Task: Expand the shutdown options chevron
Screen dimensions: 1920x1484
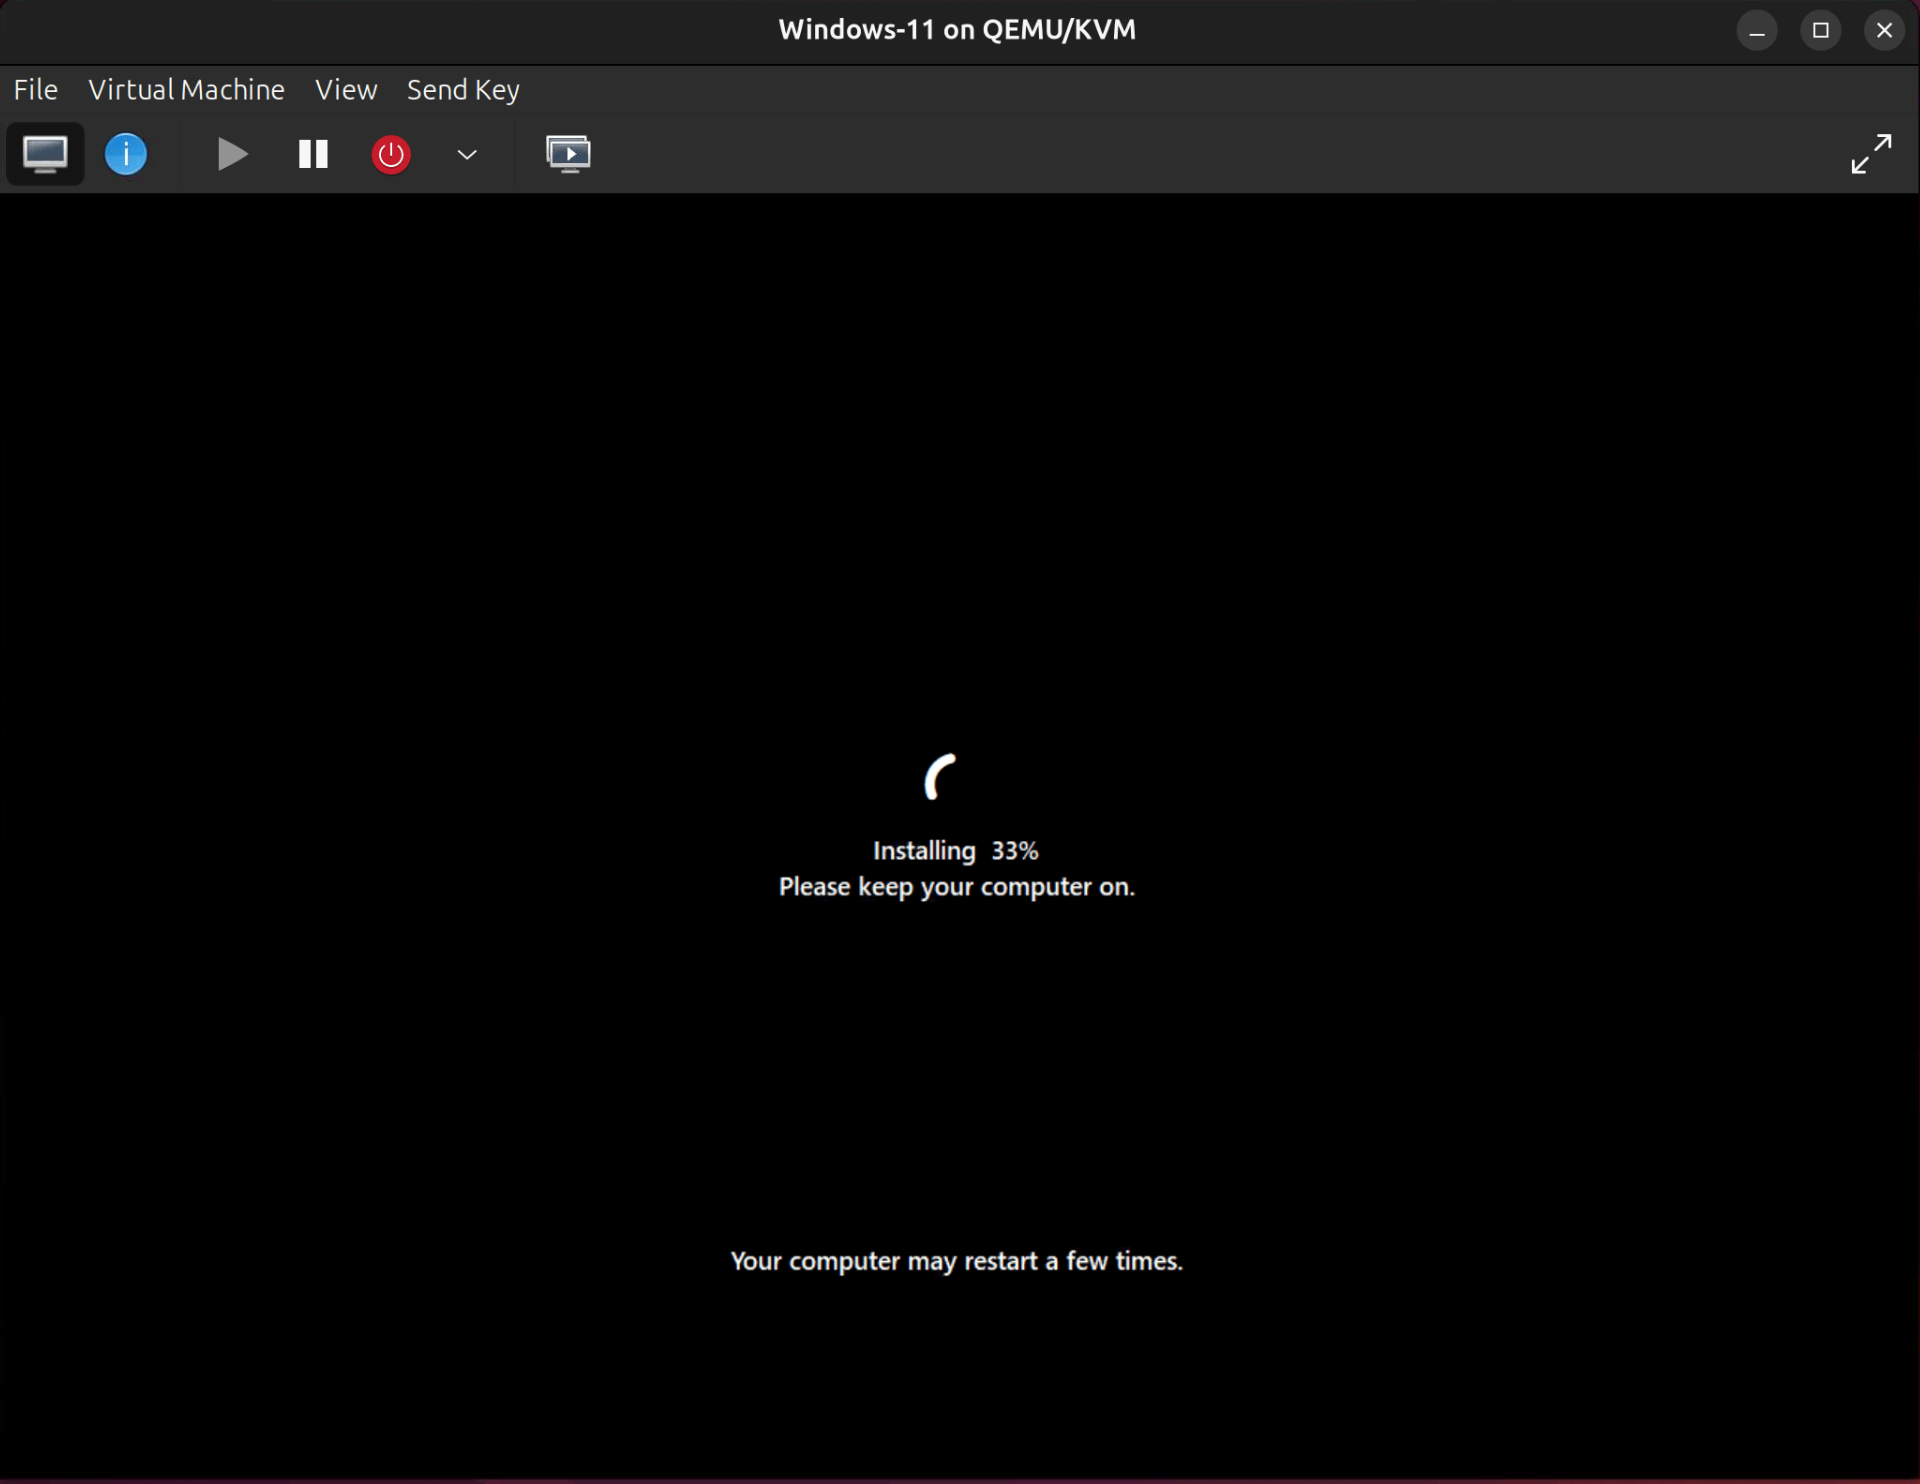Action: pos(466,153)
